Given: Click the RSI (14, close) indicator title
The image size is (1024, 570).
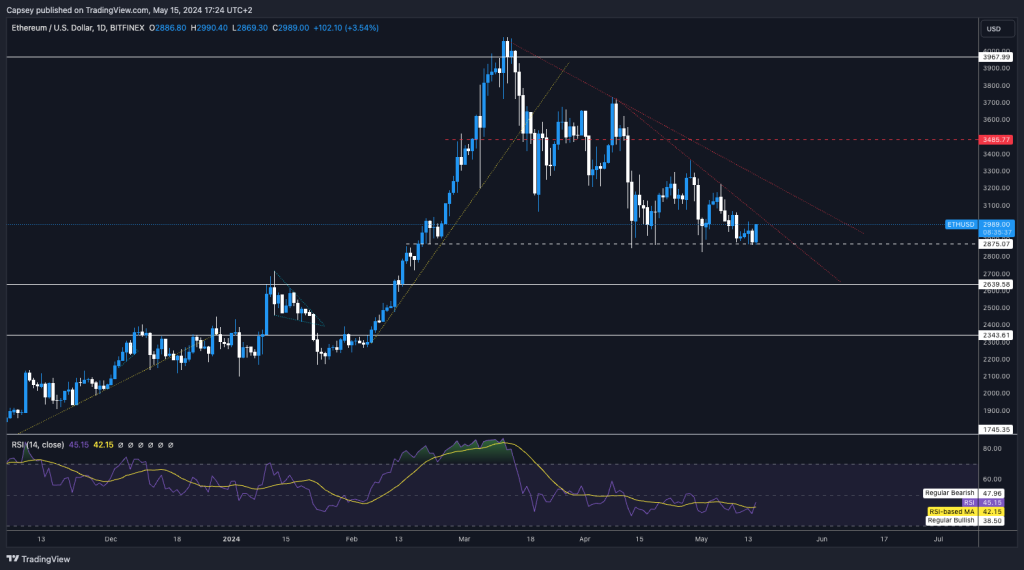Looking at the screenshot, I should click(x=37, y=445).
